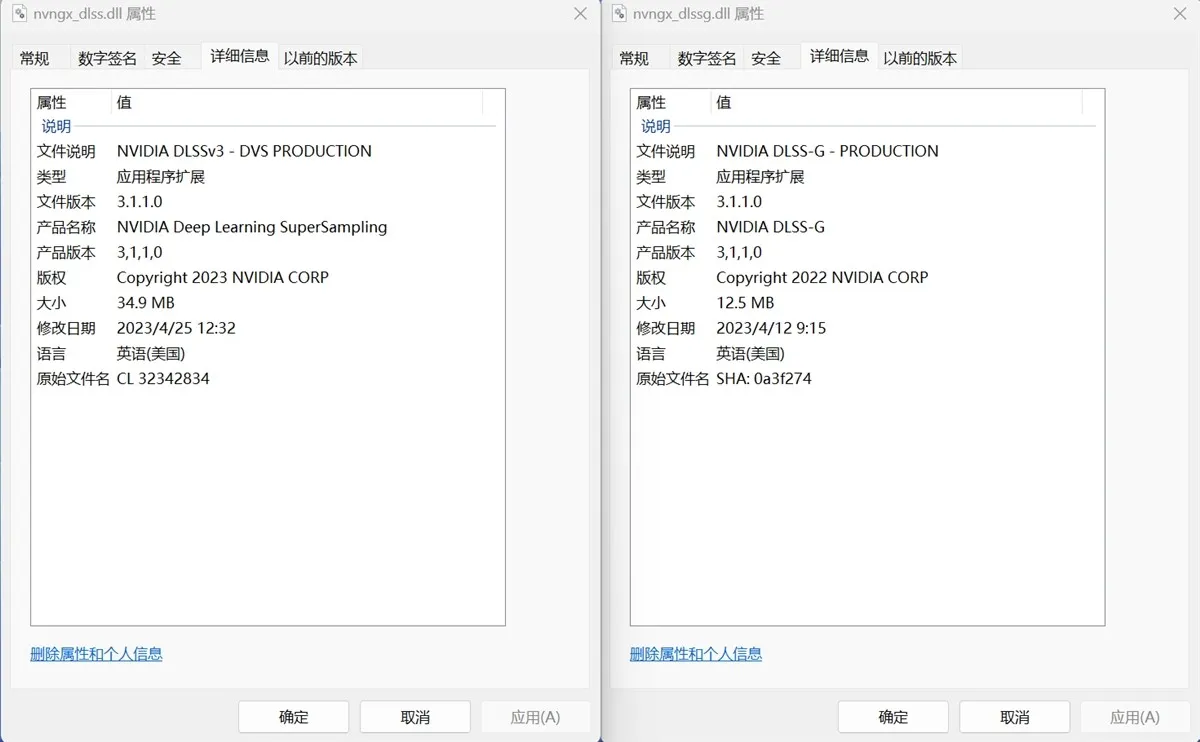The image size is (1200, 742).
Task: Click 应用(A) button in nvngx_dlss.dll window
Action: (x=536, y=717)
